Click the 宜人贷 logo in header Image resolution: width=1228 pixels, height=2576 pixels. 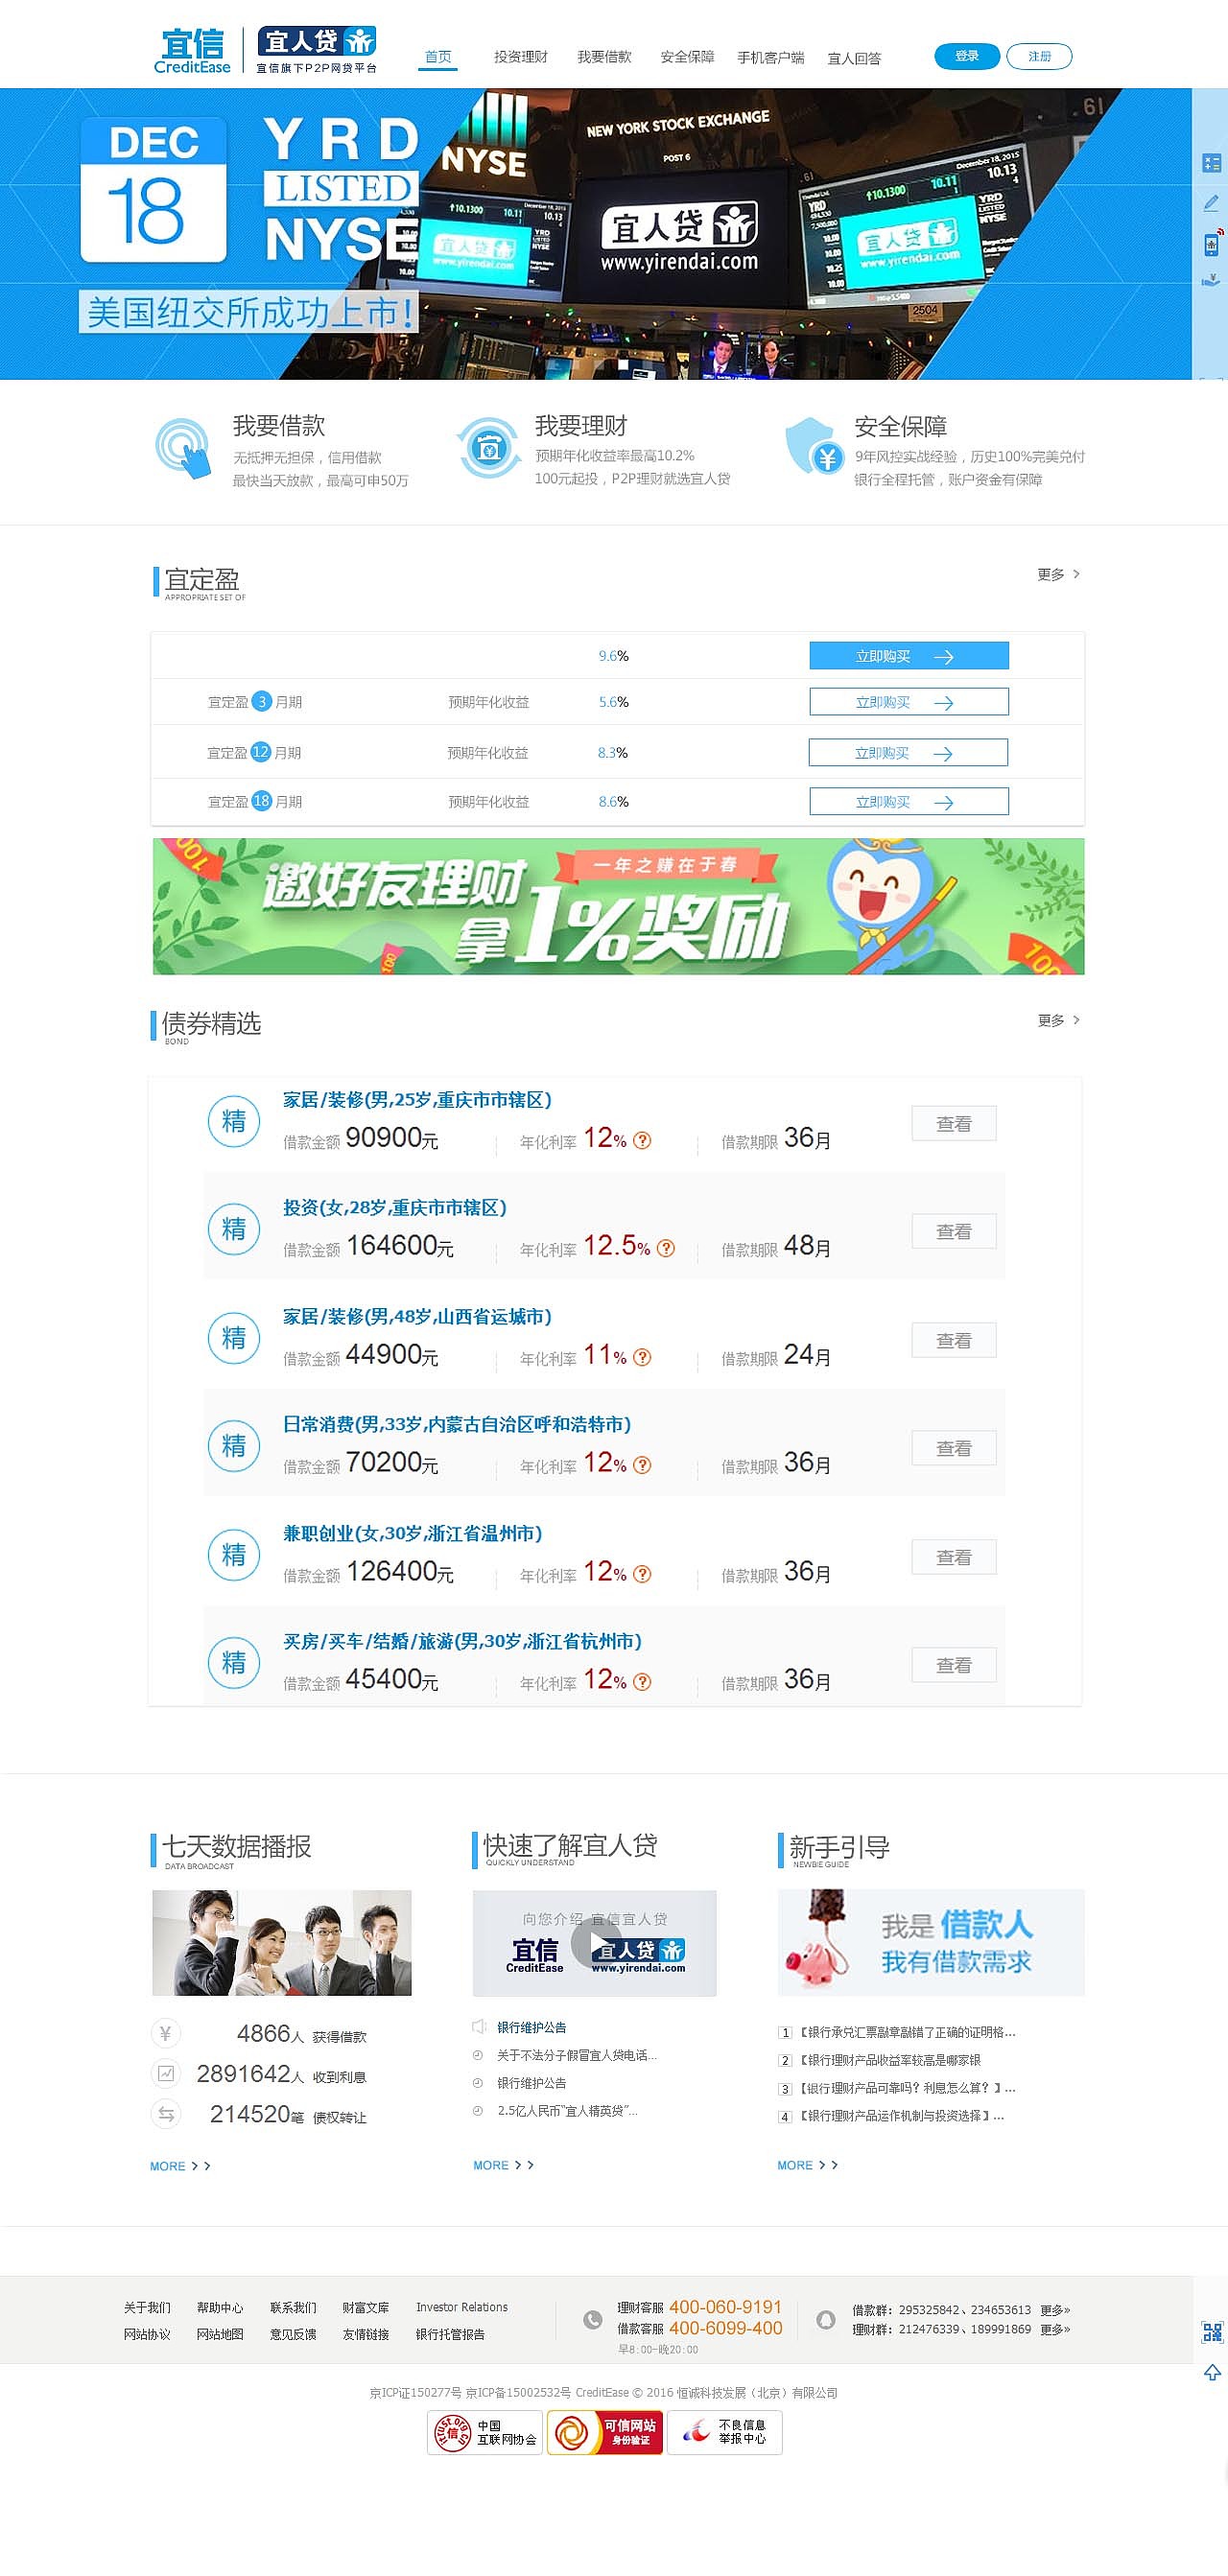pyautogui.click(x=317, y=50)
